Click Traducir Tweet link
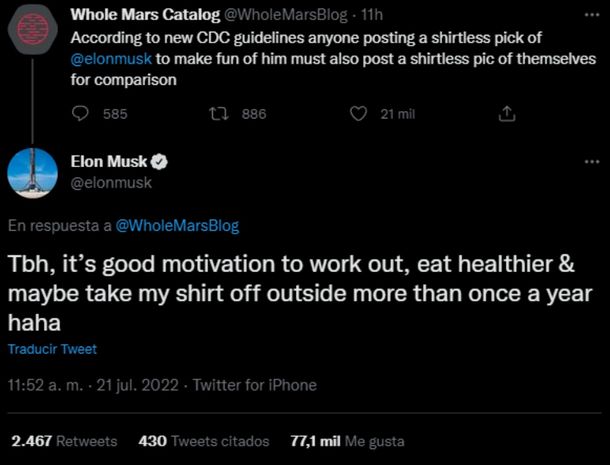 (52, 349)
